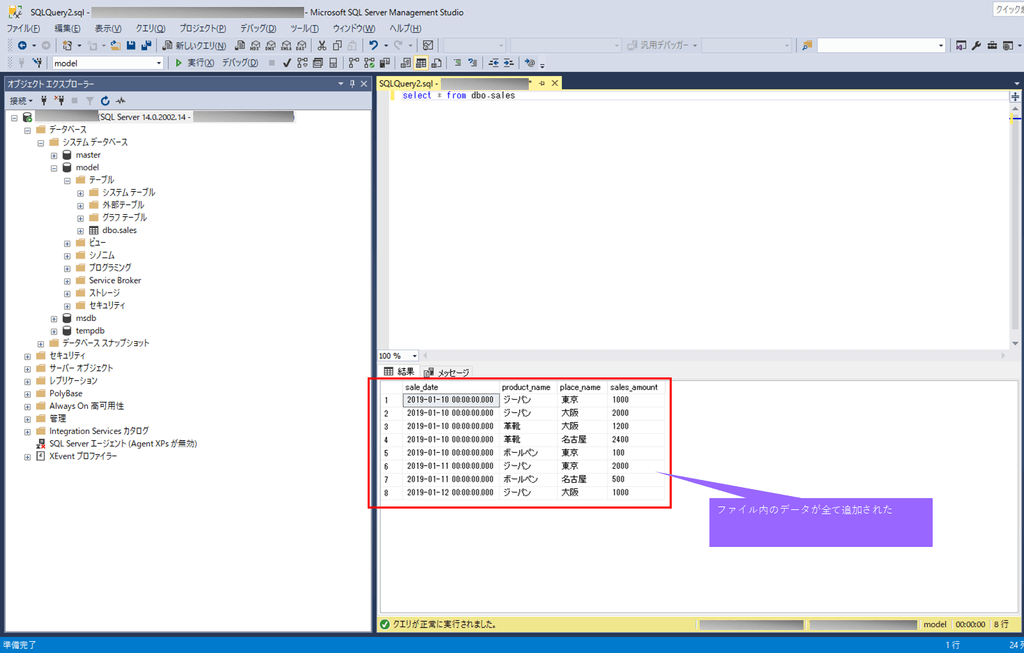
Task: Pin the Object Explorer panel with pushpin
Action: 352,84
